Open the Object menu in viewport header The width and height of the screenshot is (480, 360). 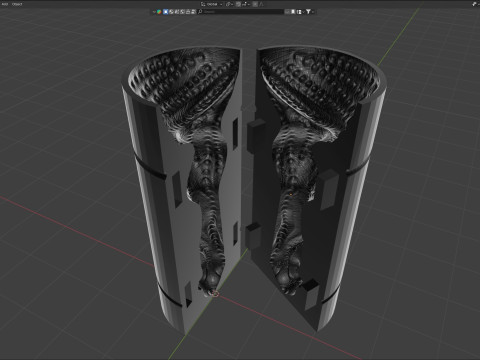pyautogui.click(x=17, y=4)
